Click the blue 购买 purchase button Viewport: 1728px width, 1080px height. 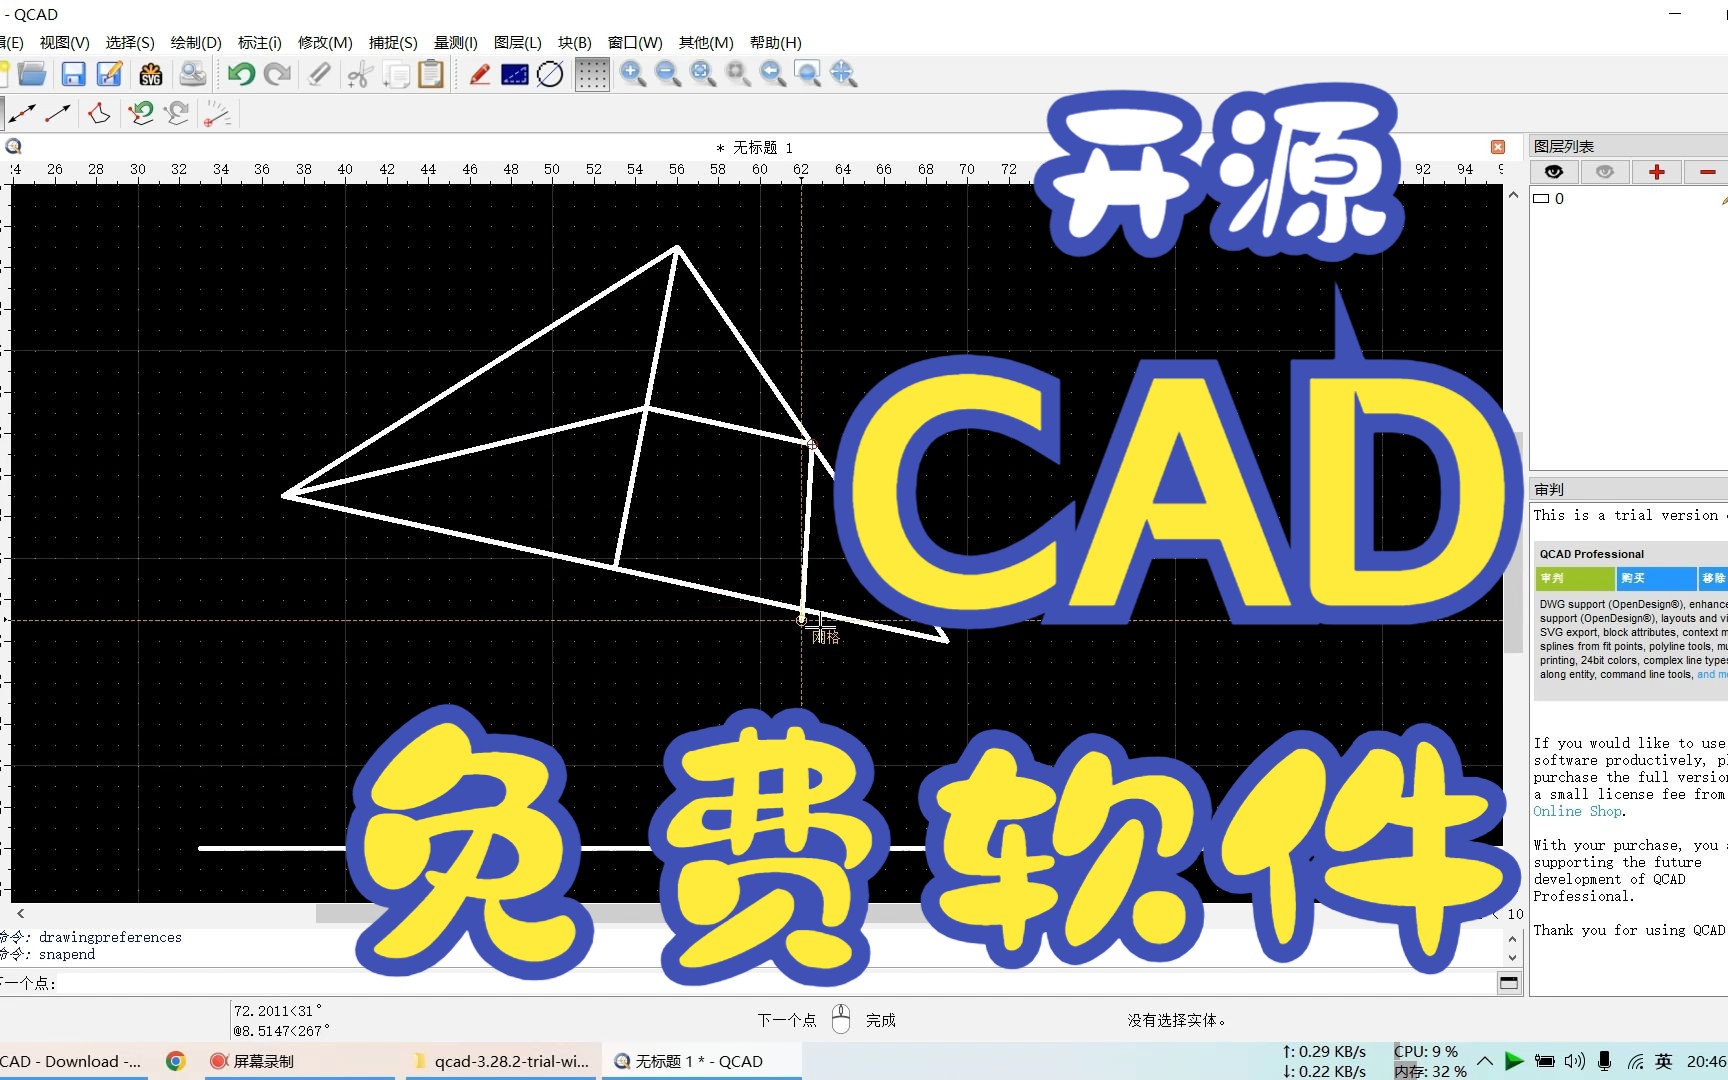click(x=1657, y=578)
